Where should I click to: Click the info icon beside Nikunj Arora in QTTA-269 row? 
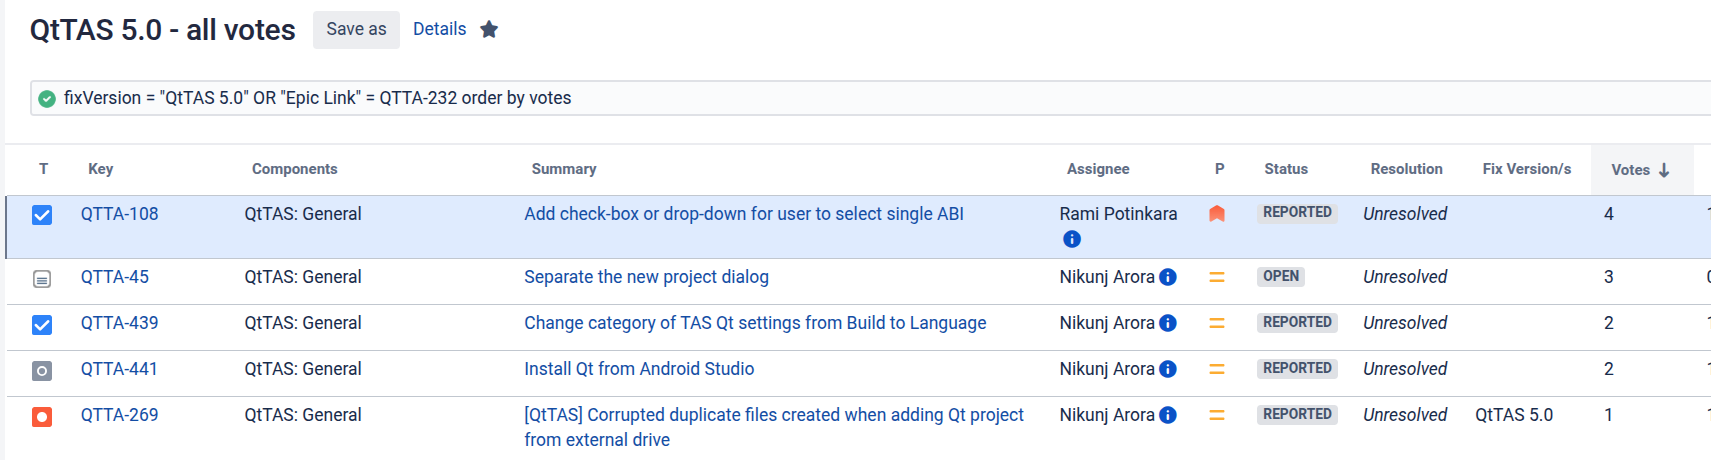click(x=1168, y=415)
